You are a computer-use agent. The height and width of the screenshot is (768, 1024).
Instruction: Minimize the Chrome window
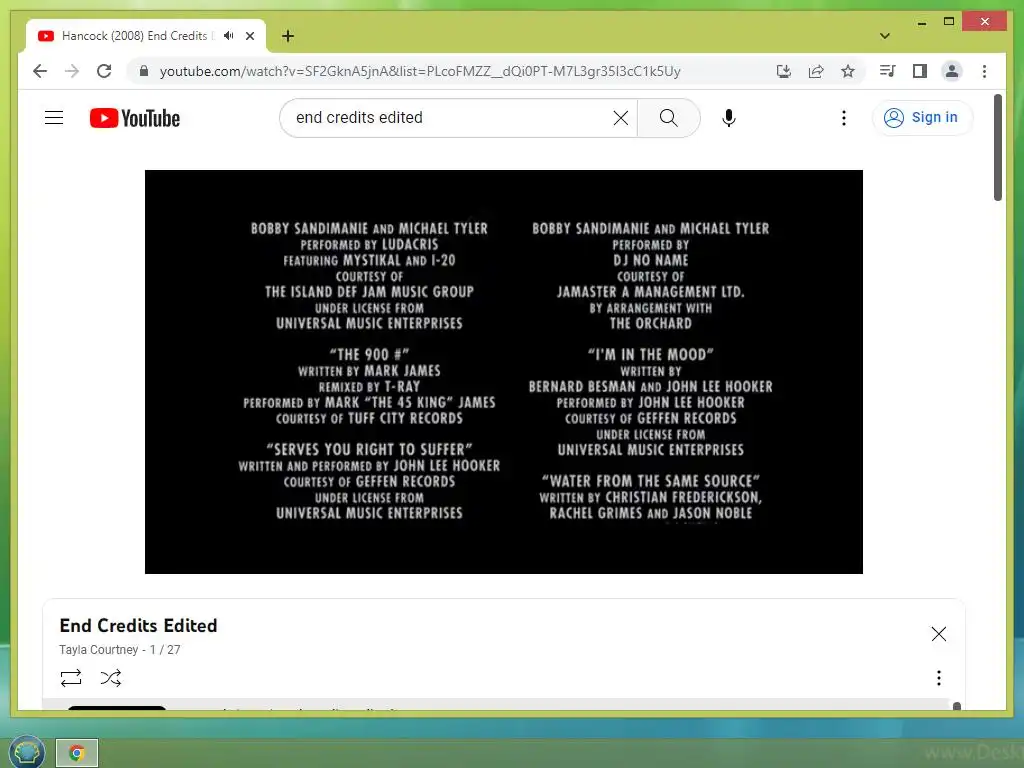pos(921,22)
